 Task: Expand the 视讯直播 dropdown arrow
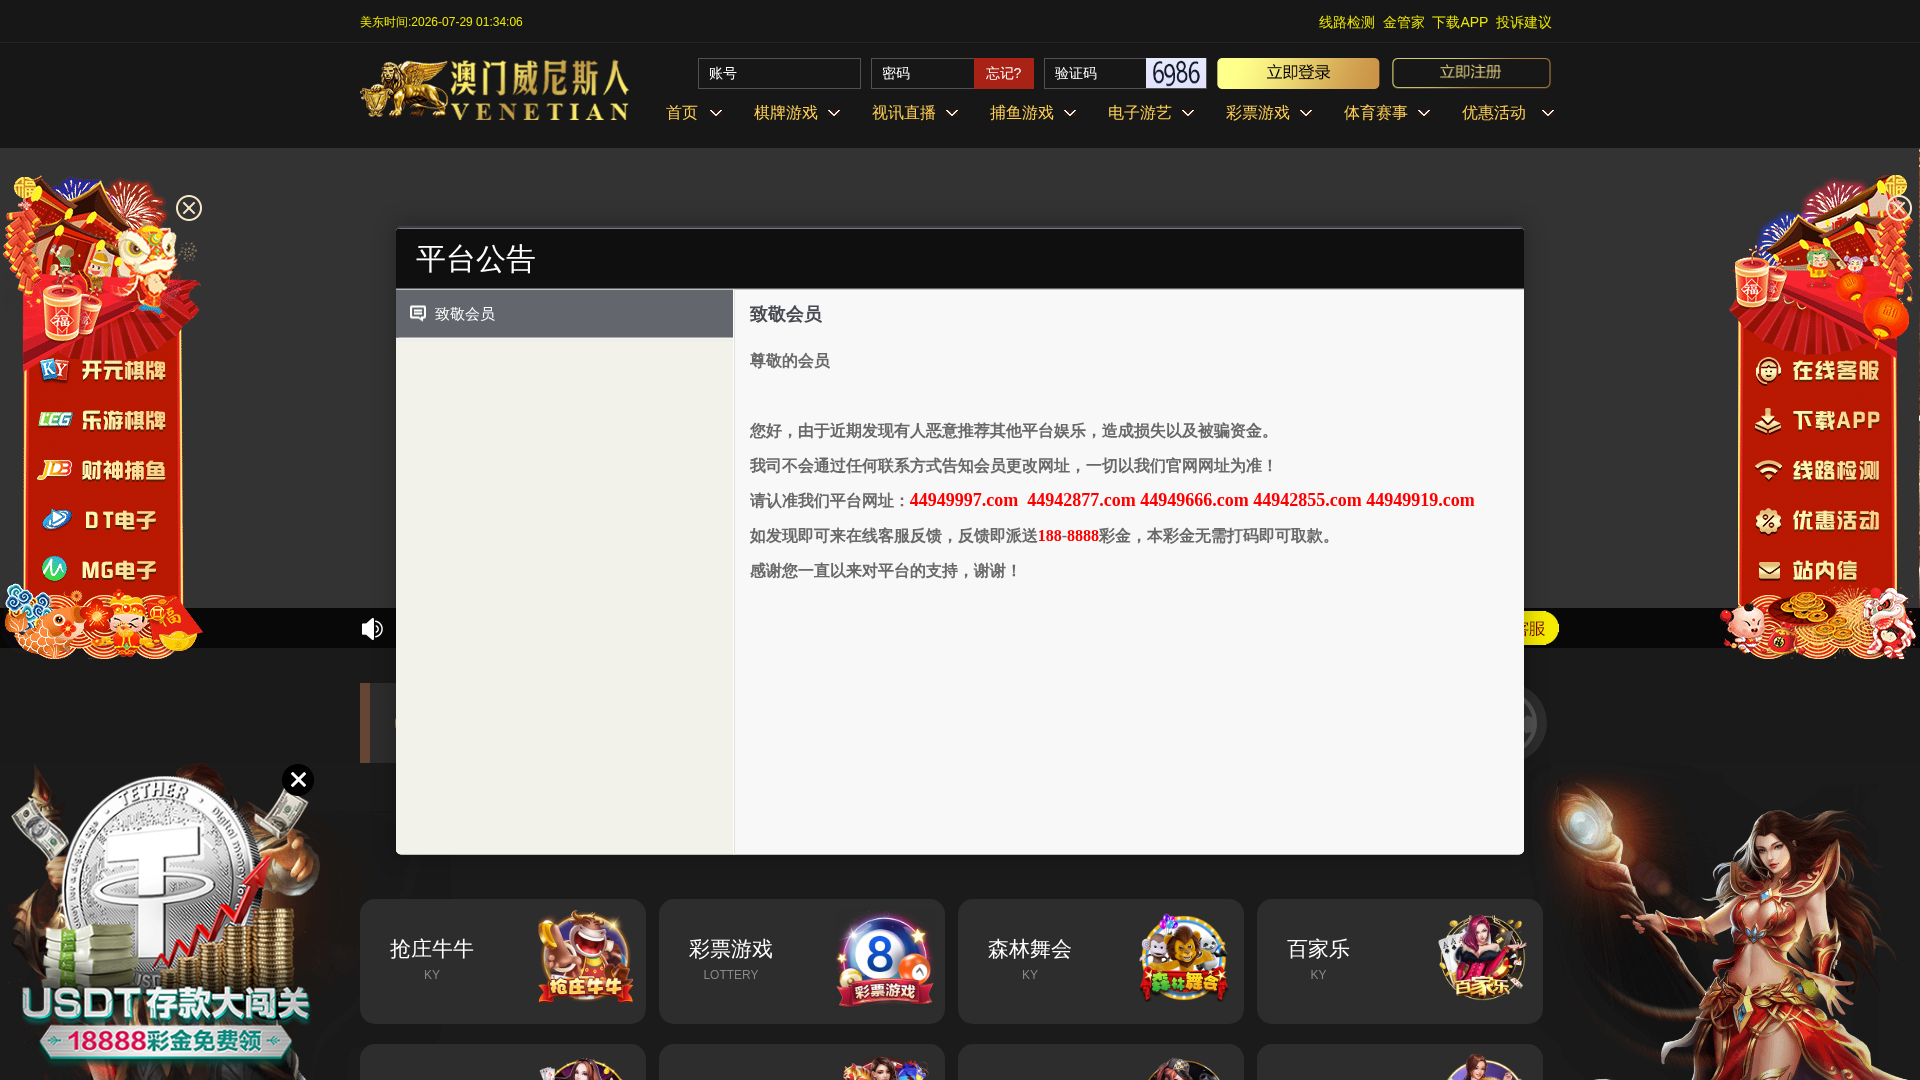[952, 113]
